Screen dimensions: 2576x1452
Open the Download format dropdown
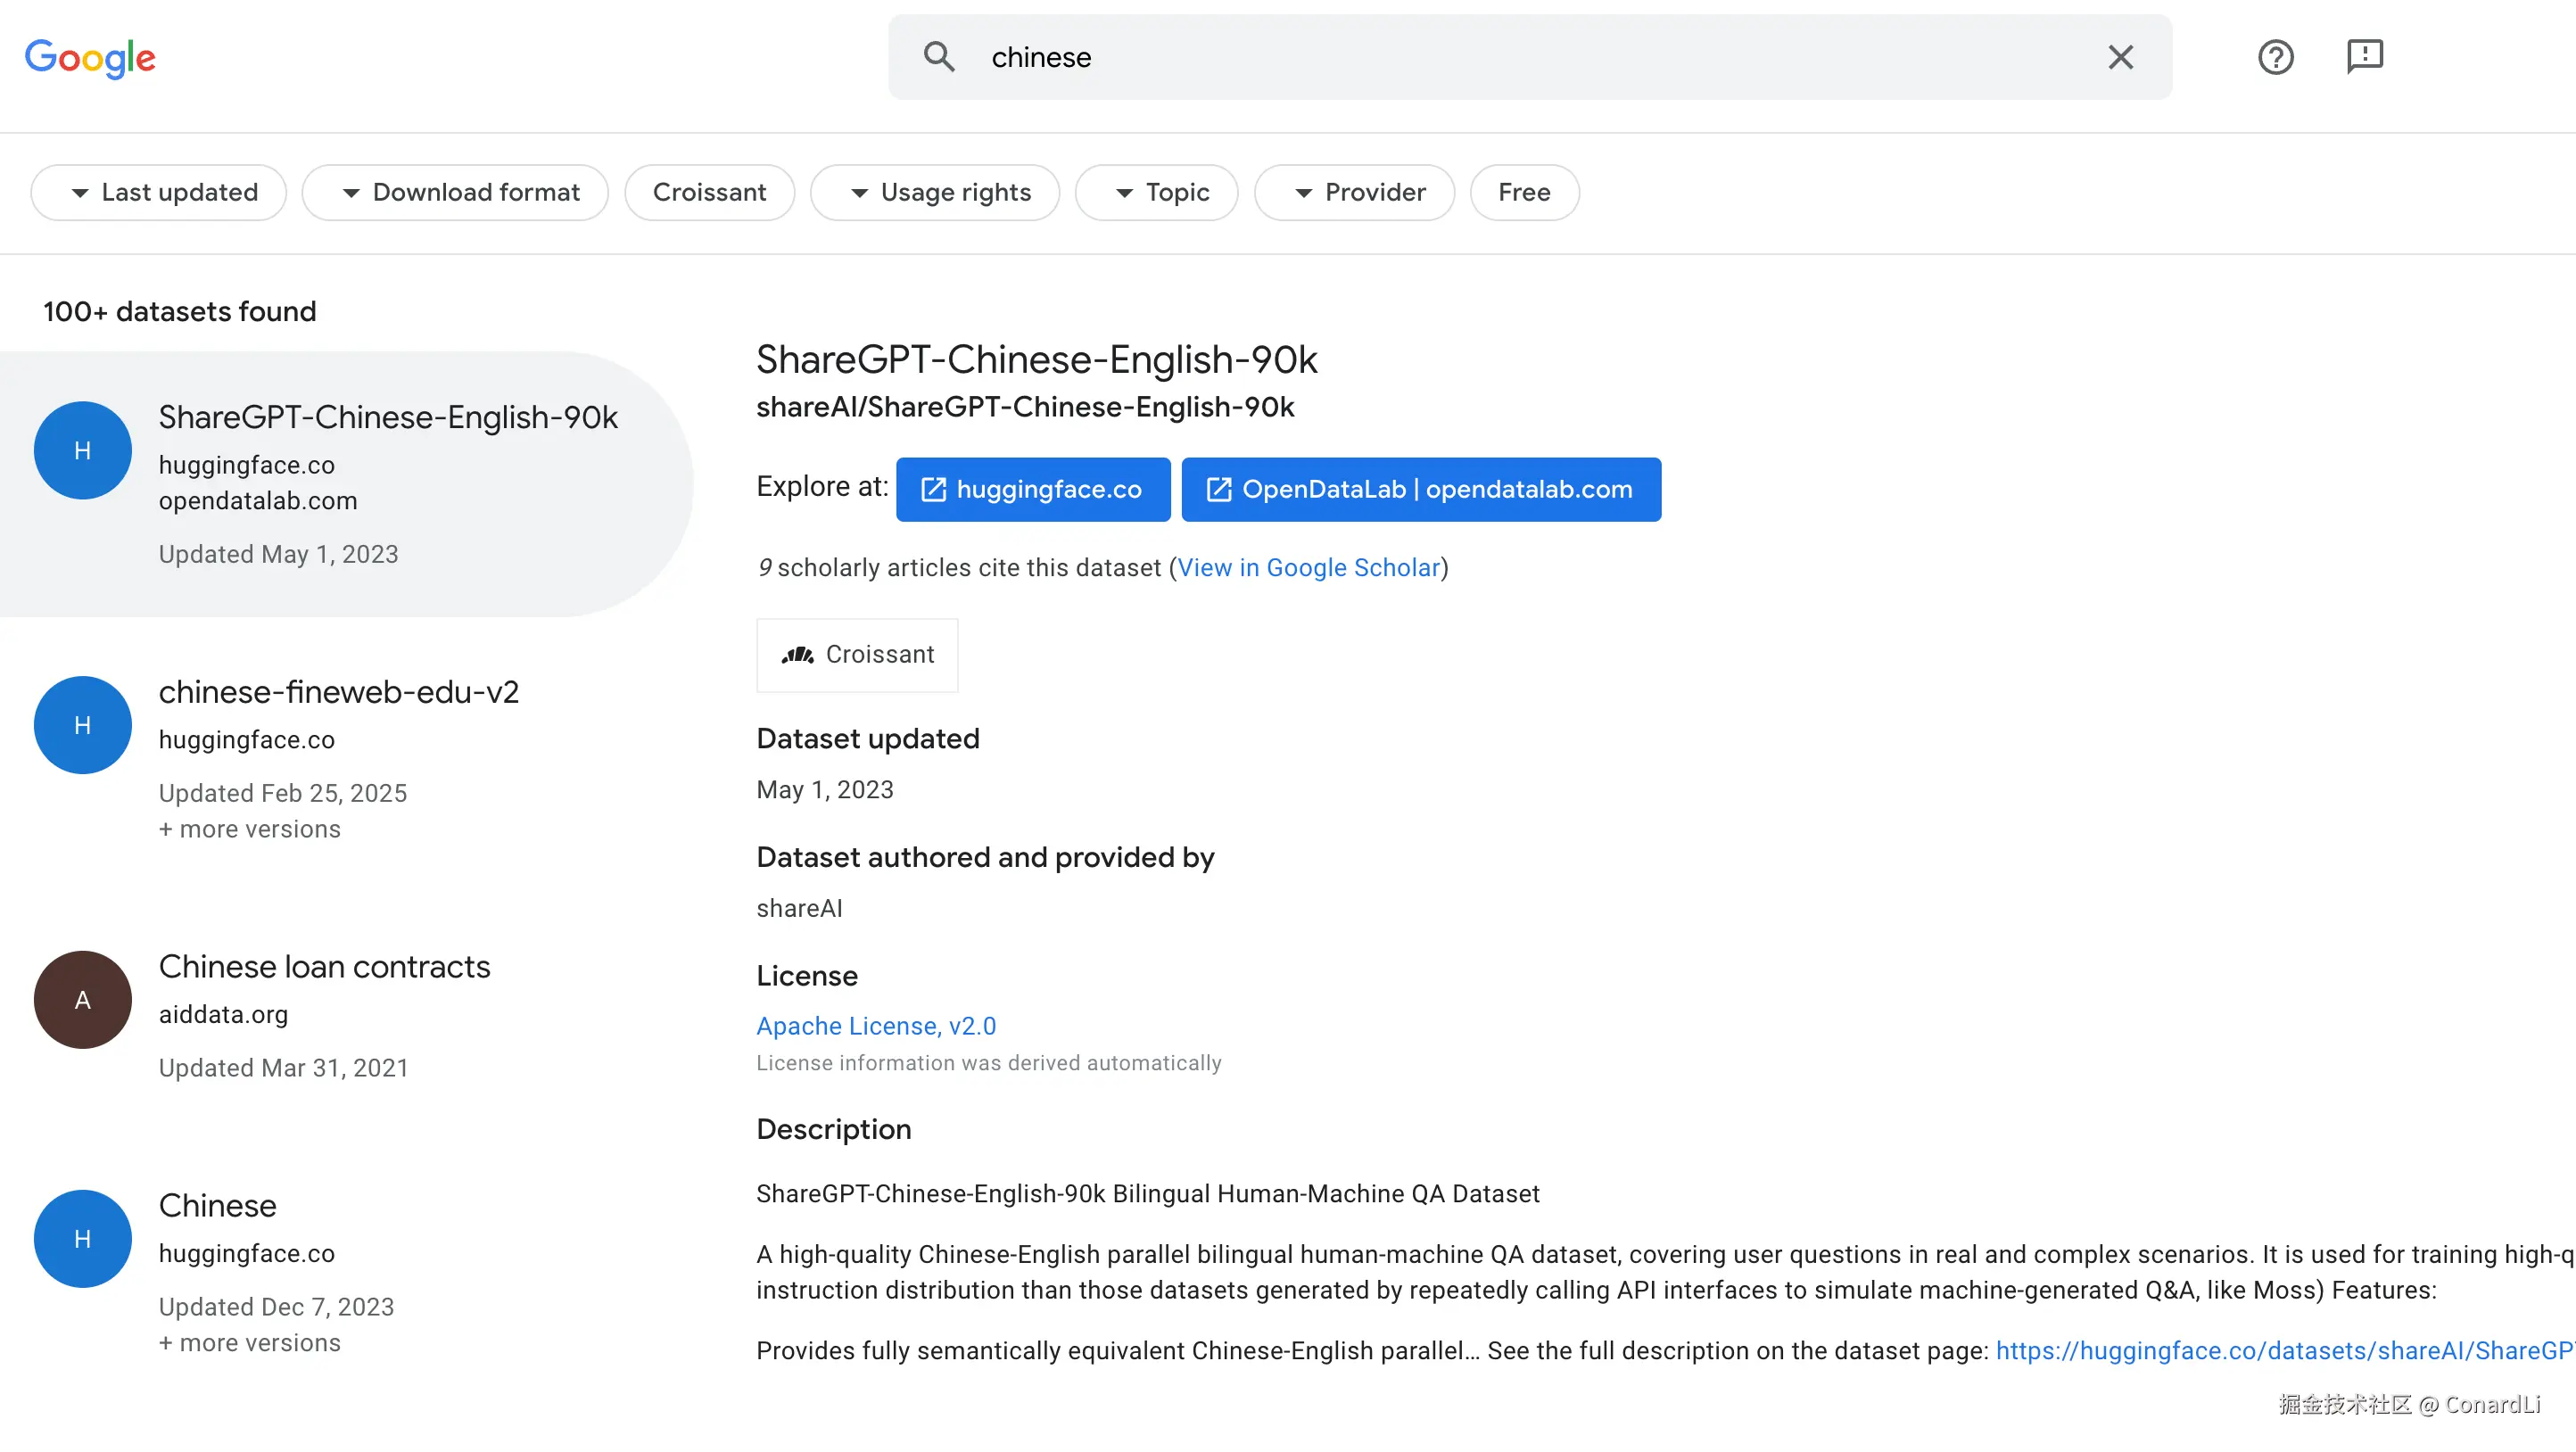pos(456,192)
